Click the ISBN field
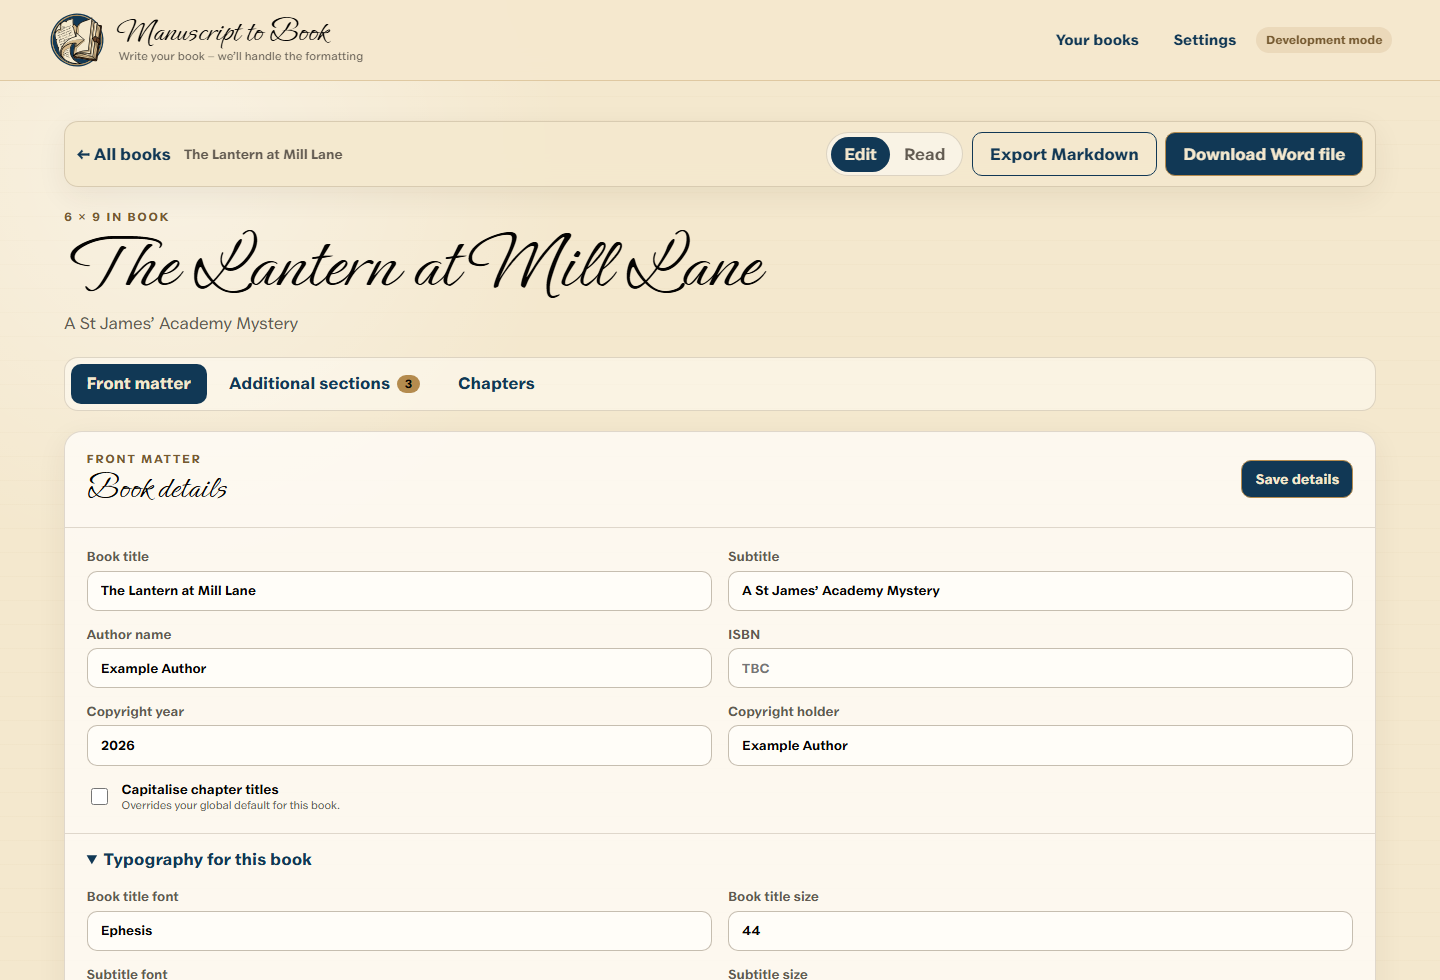1440x980 pixels. pyautogui.click(x=1040, y=668)
